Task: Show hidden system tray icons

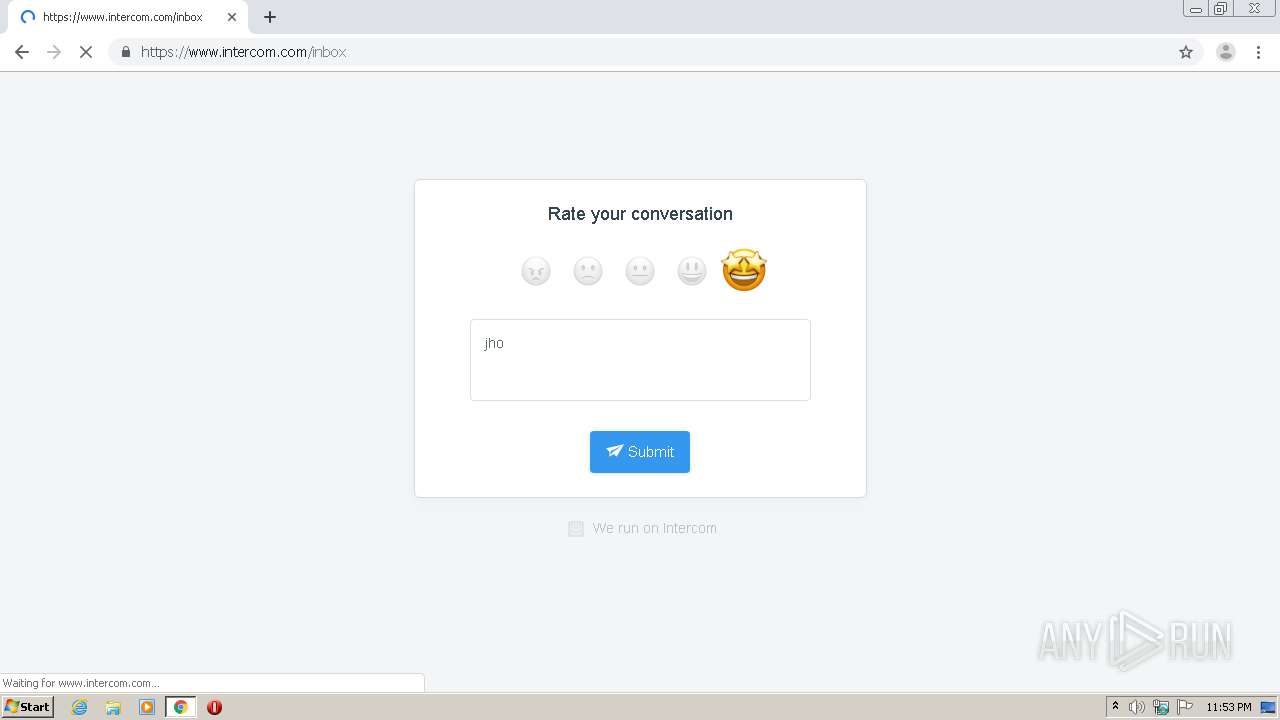Action: (1116, 707)
